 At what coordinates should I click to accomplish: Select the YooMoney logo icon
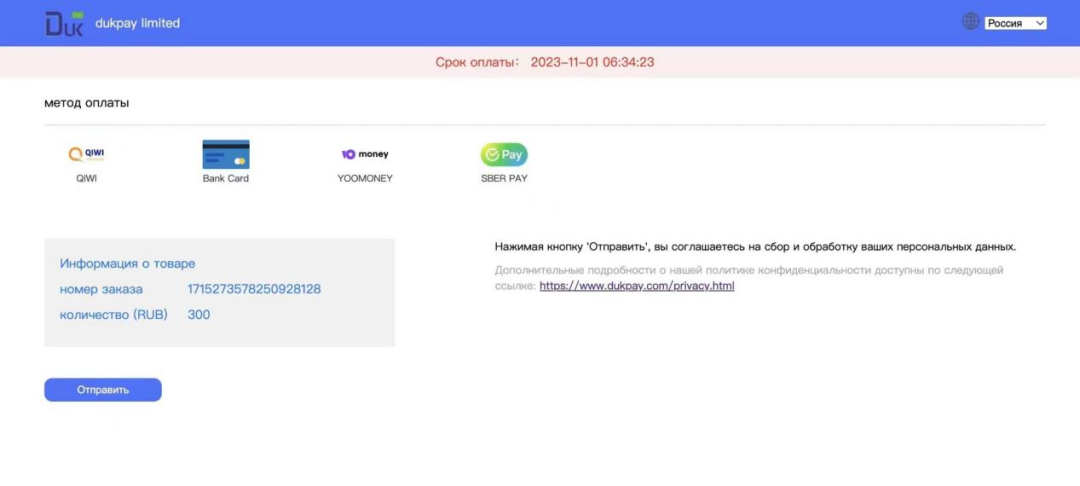click(x=365, y=154)
